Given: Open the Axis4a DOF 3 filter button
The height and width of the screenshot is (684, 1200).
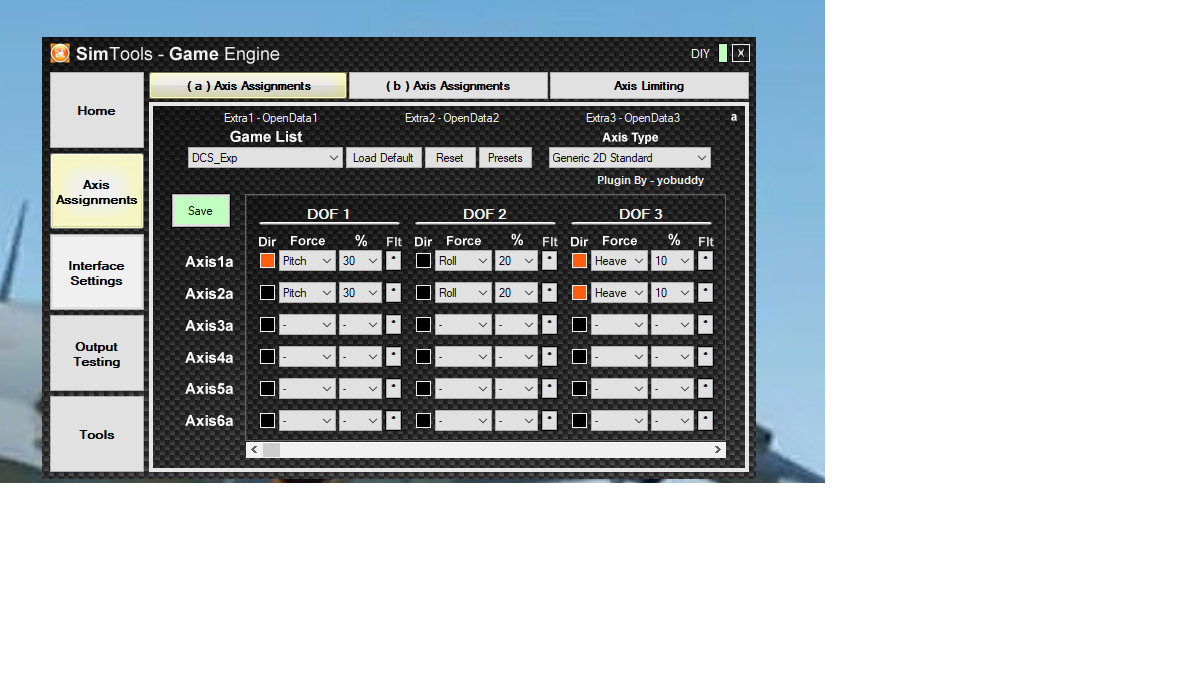Looking at the screenshot, I should pyautogui.click(x=705, y=357).
